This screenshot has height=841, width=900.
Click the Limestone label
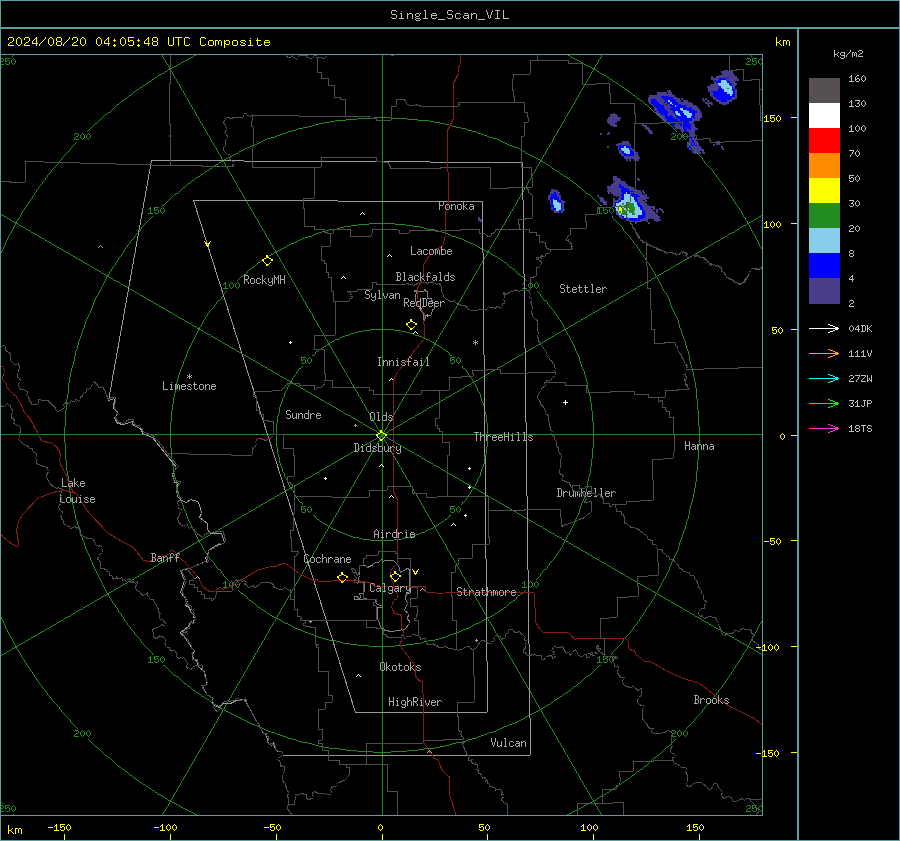point(189,386)
